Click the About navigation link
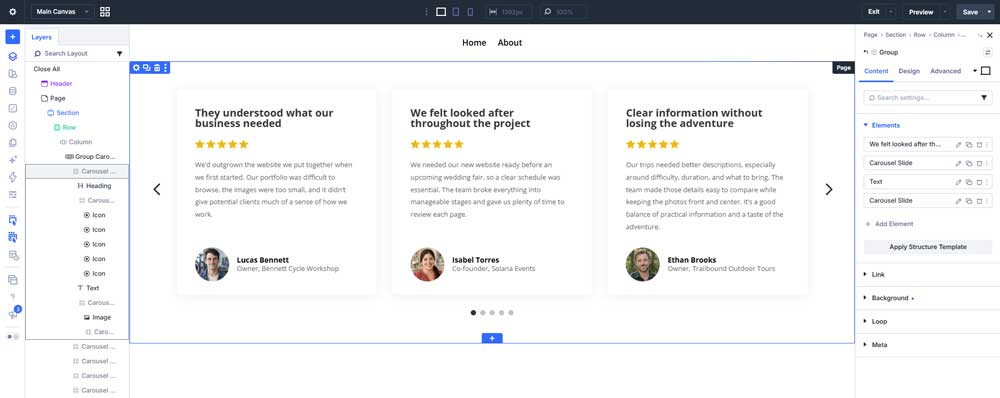Screen dimensions: 1000x398 pos(510,43)
